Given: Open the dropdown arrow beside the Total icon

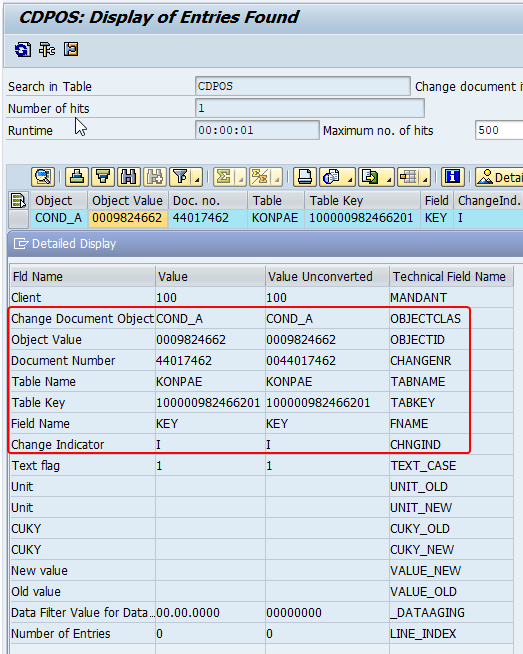Looking at the screenshot, I should coord(241,177).
